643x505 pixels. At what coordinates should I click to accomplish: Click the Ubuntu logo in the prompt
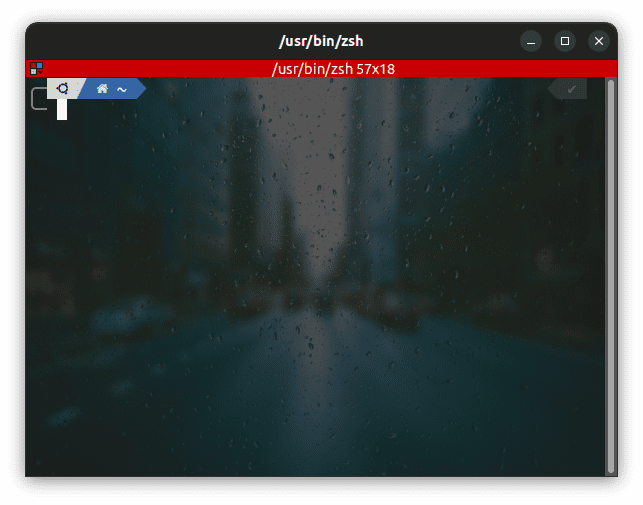click(x=63, y=89)
